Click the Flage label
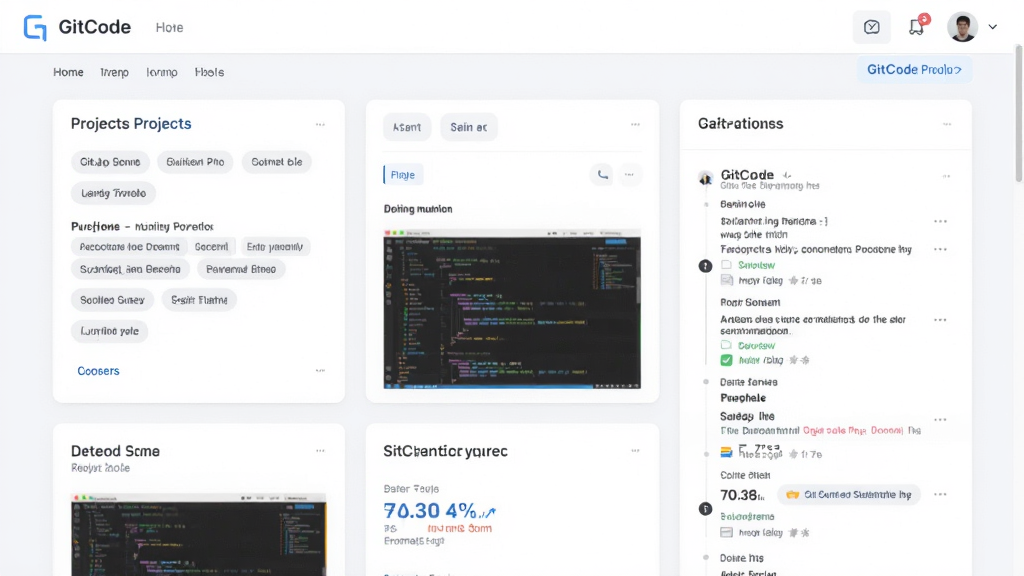 pos(402,175)
